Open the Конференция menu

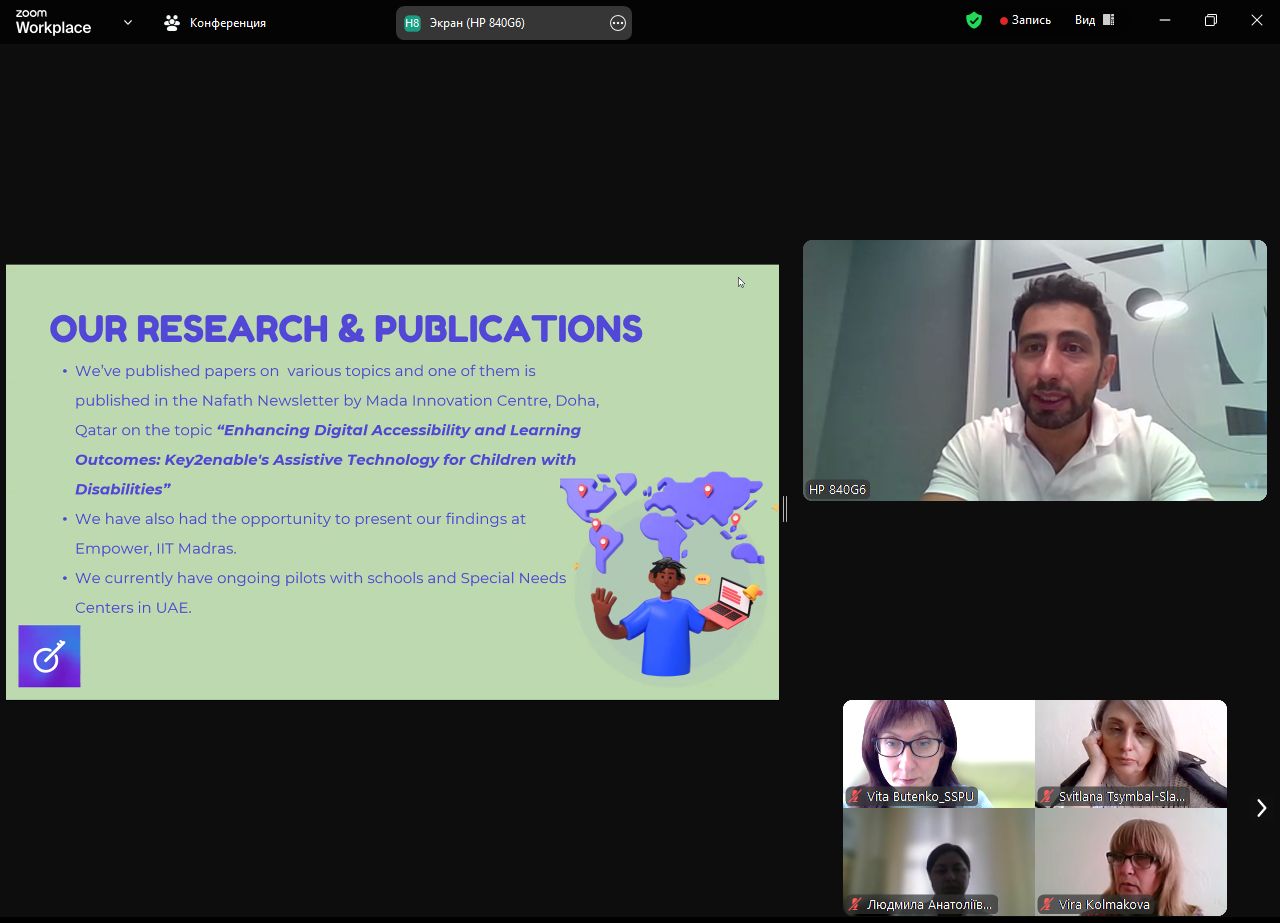coord(215,22)
